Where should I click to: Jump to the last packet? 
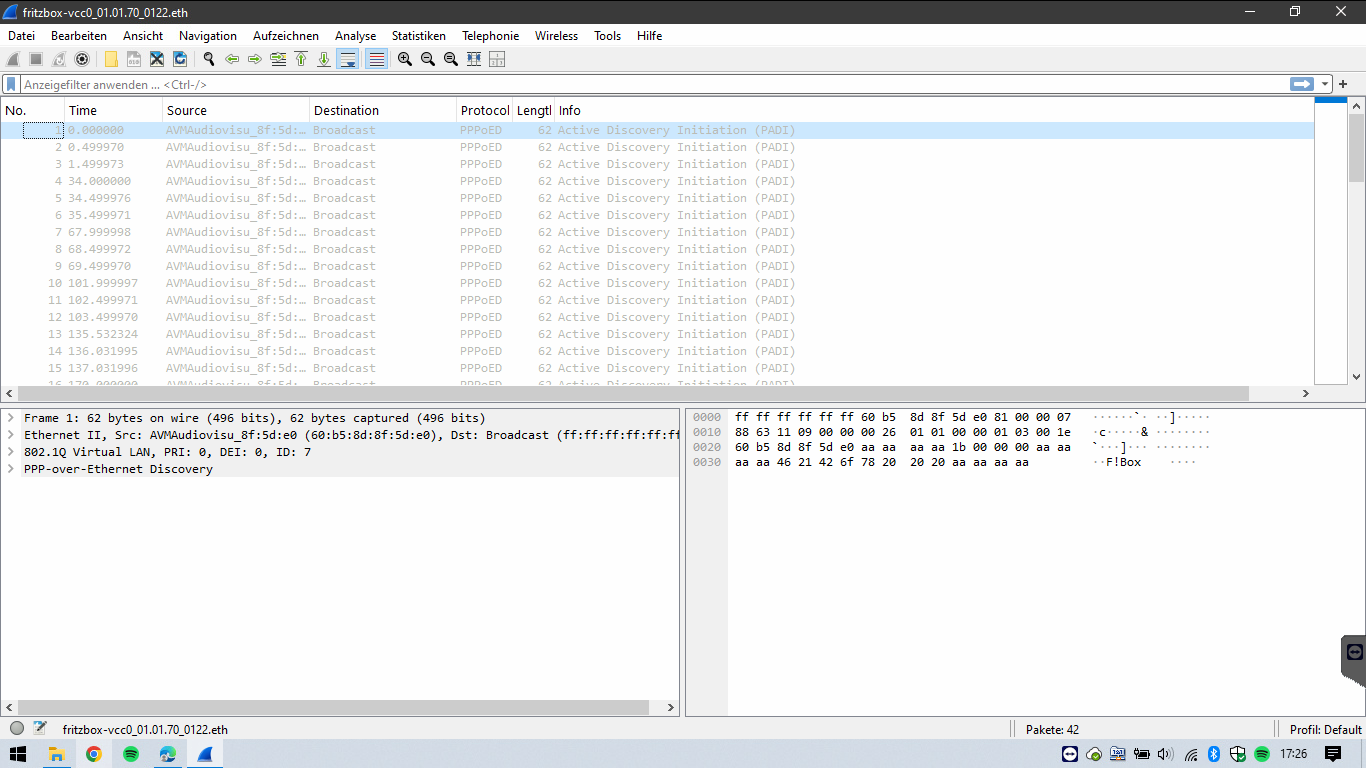[x=324, y=59]
